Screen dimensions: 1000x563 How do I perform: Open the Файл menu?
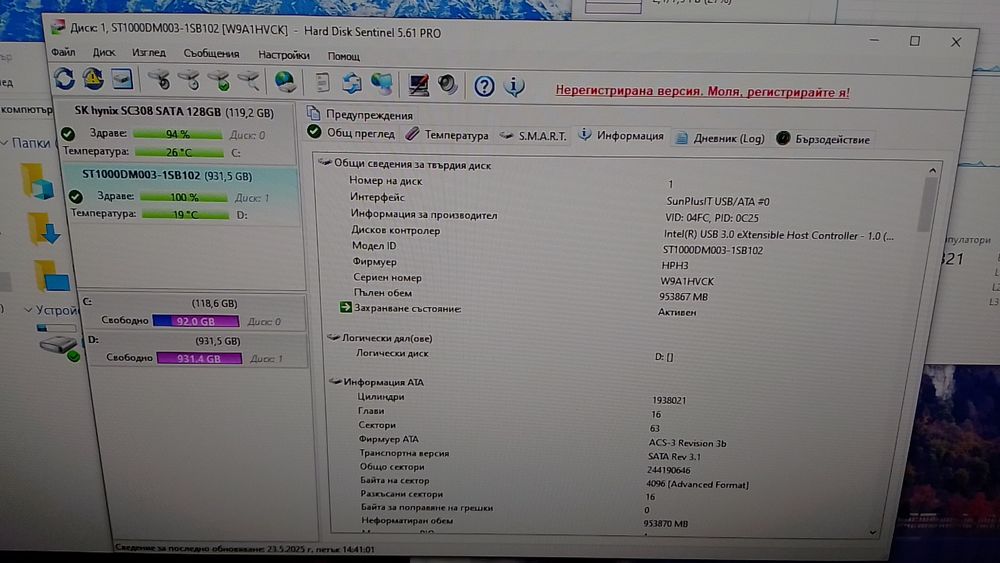tap(63, 52)
